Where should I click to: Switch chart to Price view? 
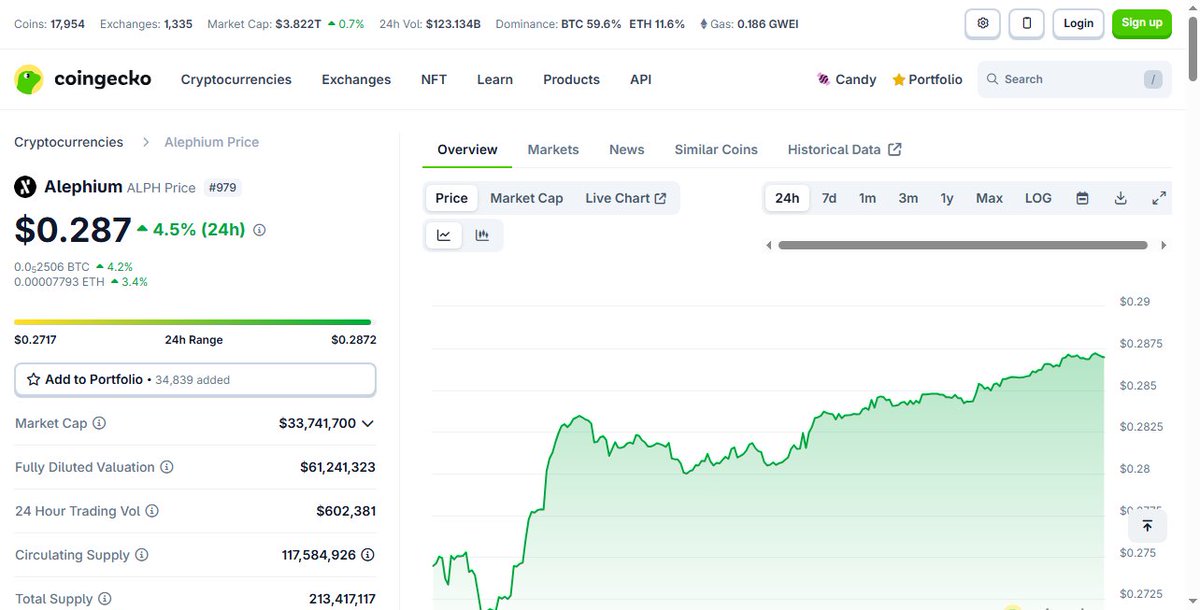[x=451, y=198]
